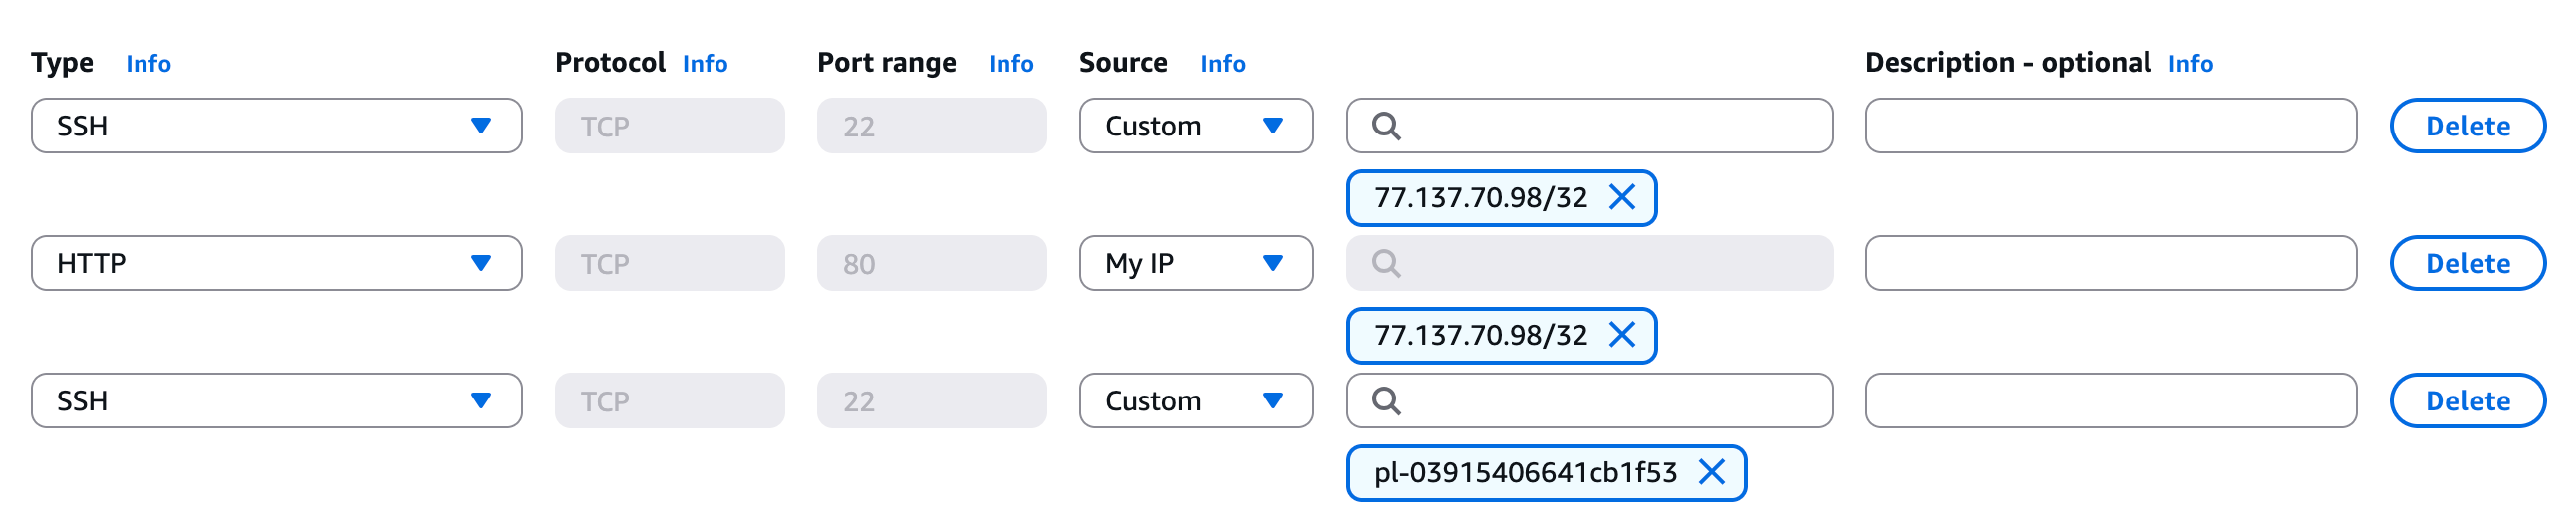Image resolution: width=2576 pixels, height=531 pixels.
Task: Expand the My IP source dropdown
Action: (x=1196, y=263)
